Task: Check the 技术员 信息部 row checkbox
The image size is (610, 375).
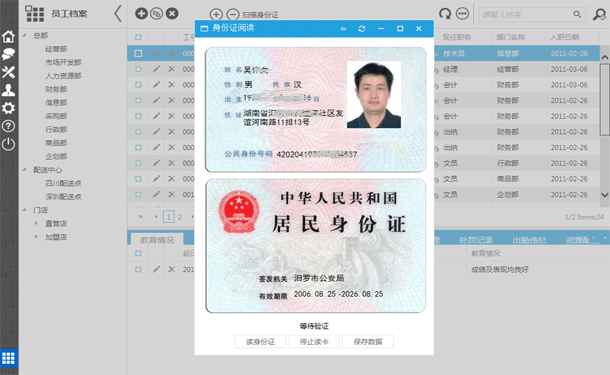Action: tap(138, 53)
